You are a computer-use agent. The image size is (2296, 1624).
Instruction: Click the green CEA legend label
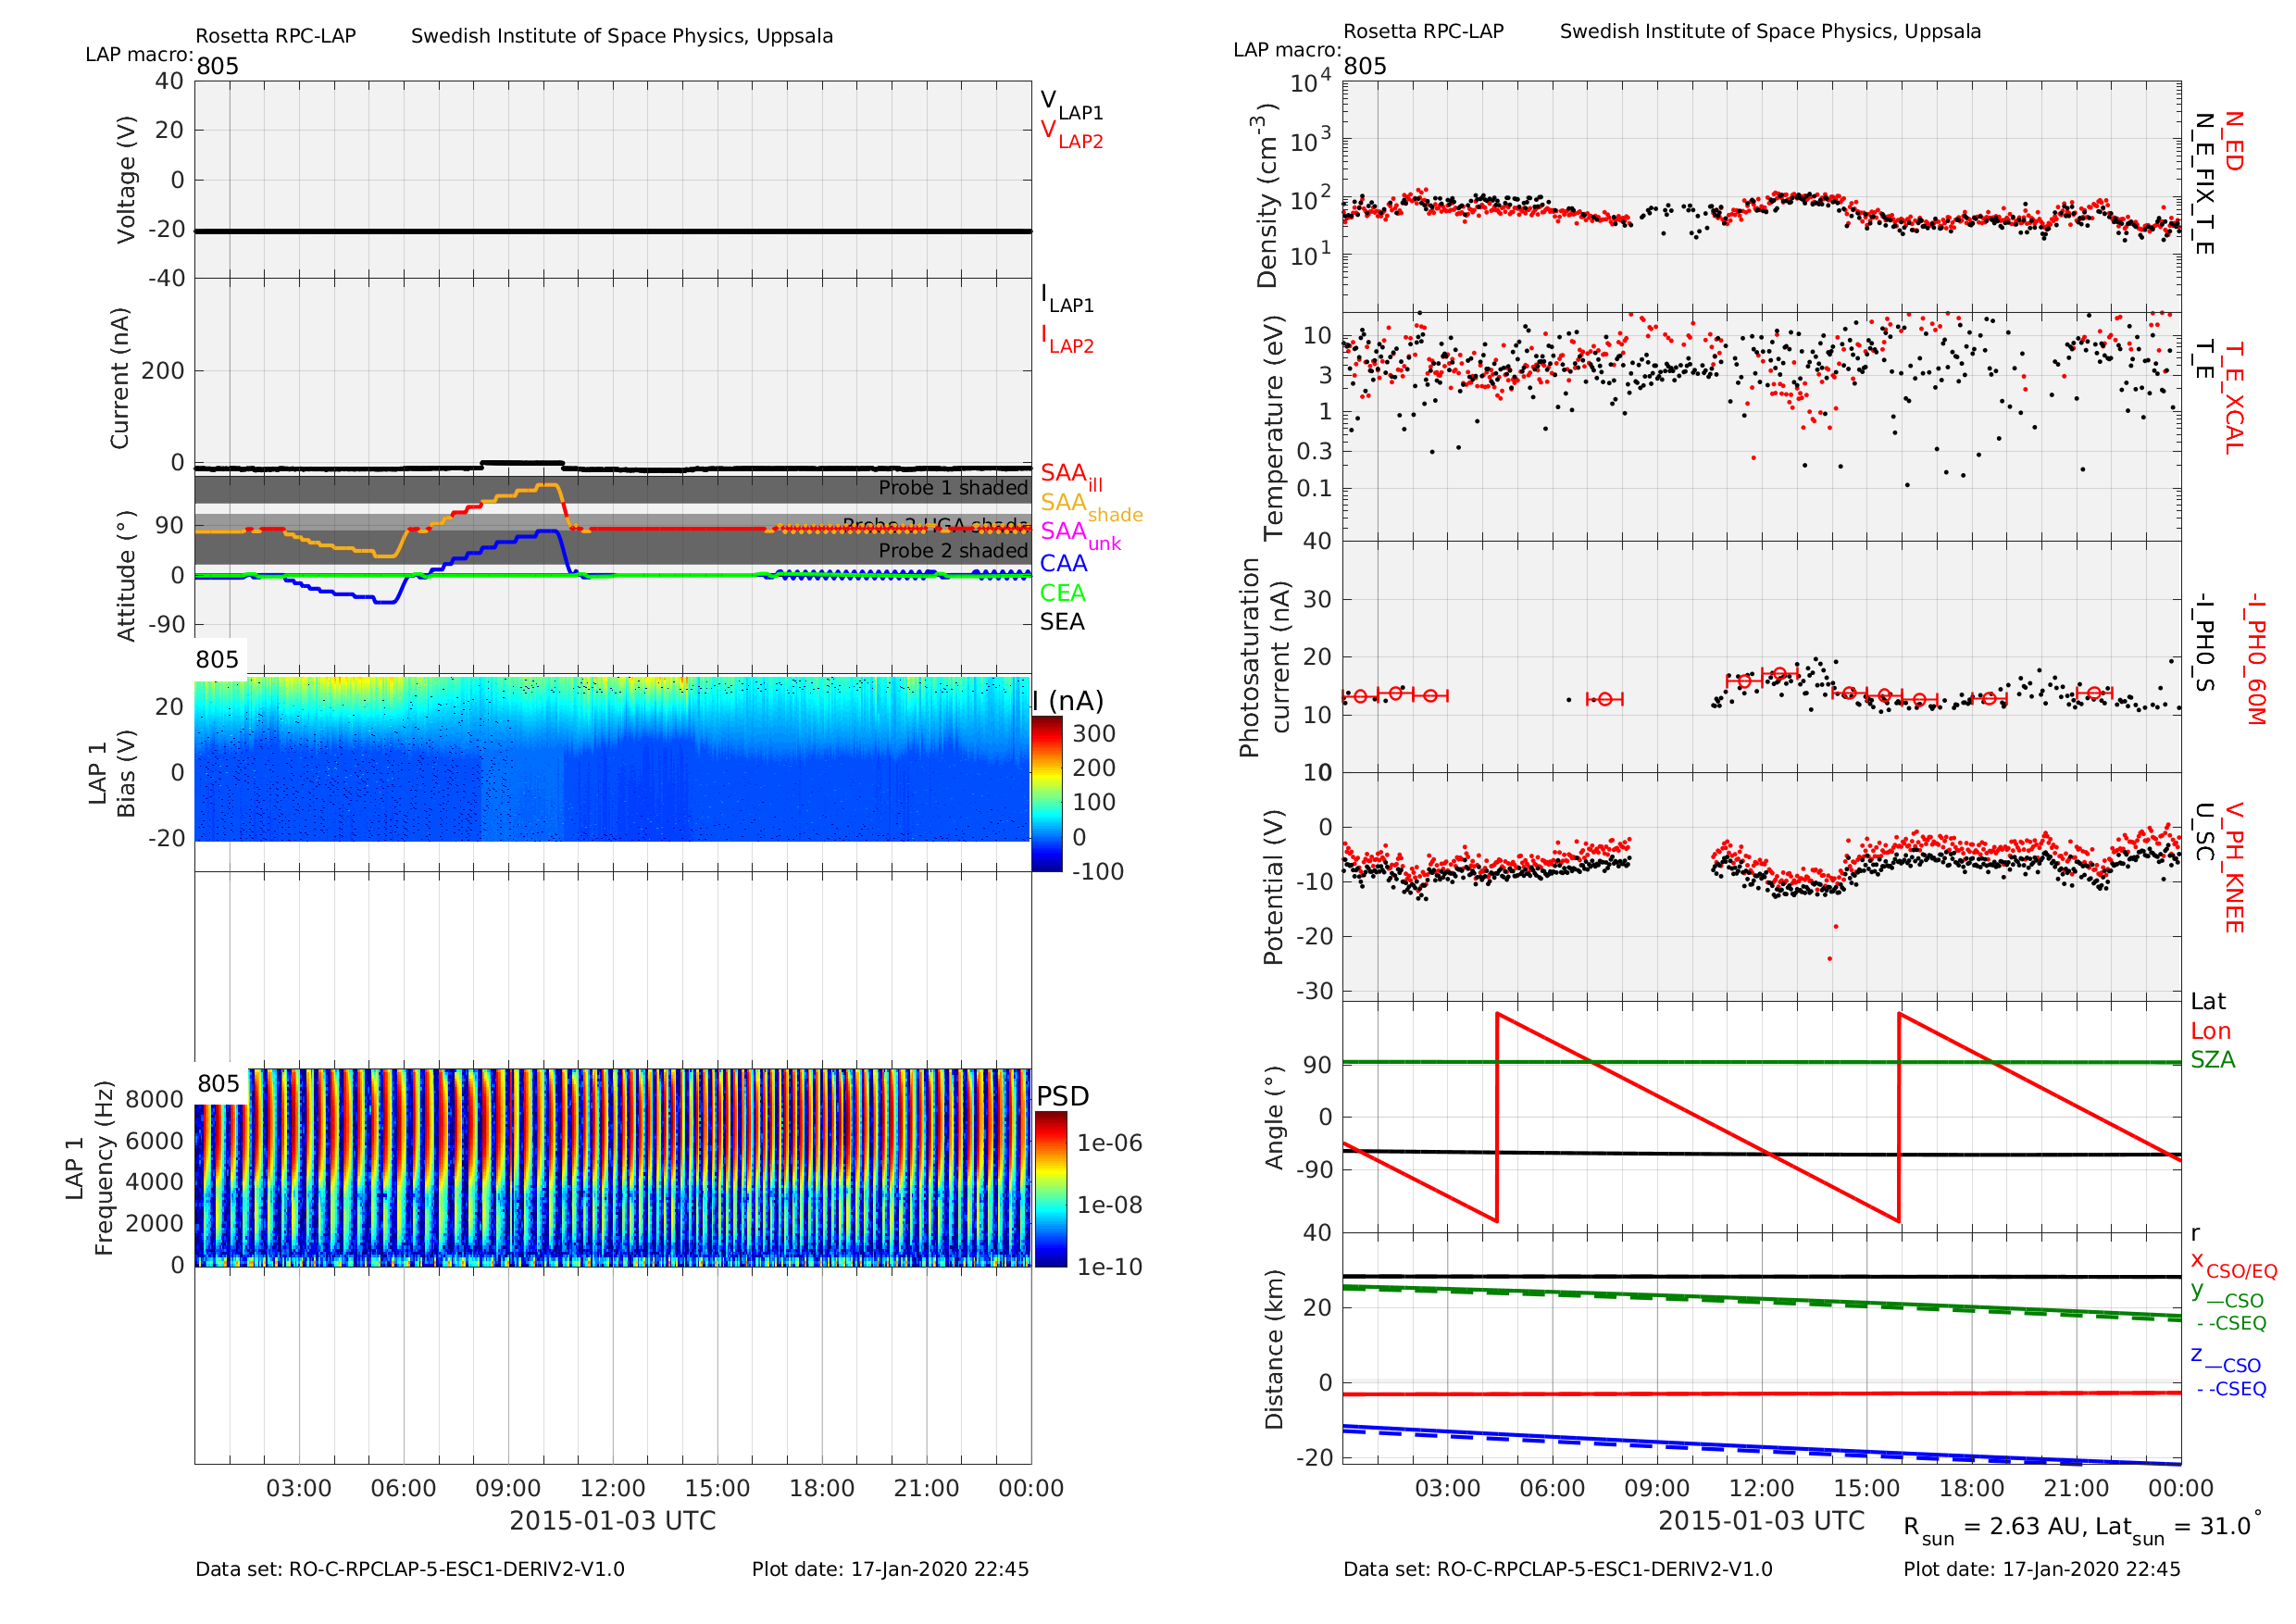pyautogui.click(x=1062, y=593)
